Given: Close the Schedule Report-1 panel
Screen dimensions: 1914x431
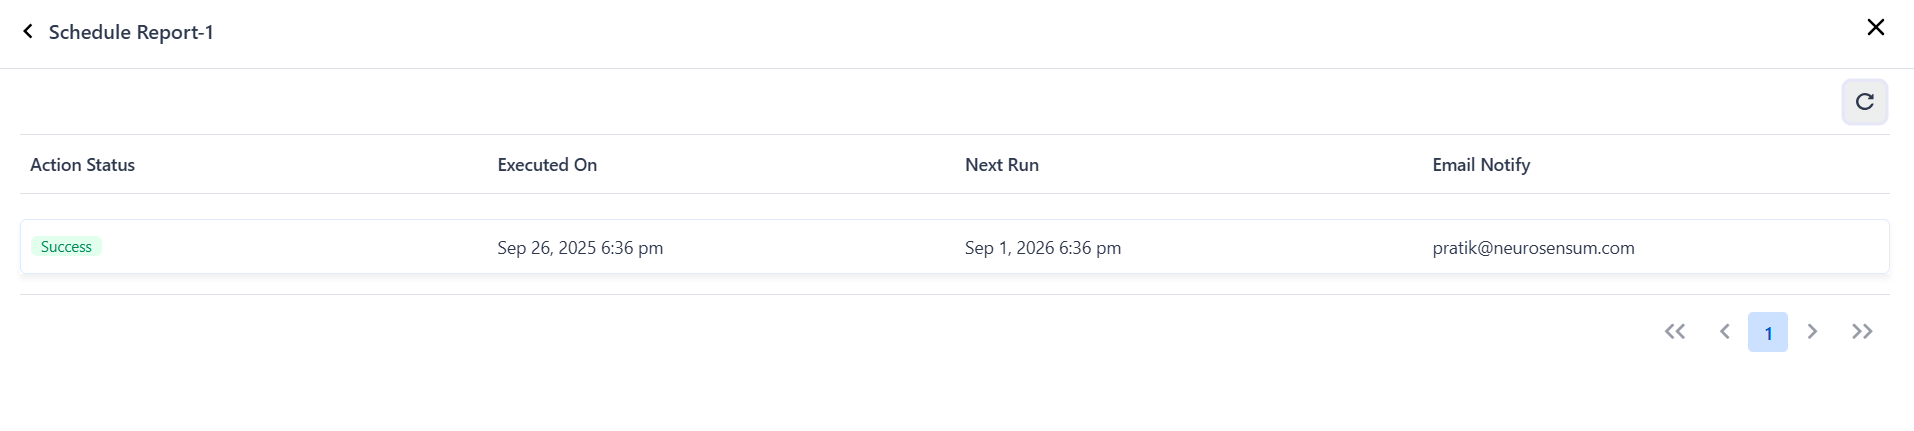Looking at the screenshot, I should 1875,28.
